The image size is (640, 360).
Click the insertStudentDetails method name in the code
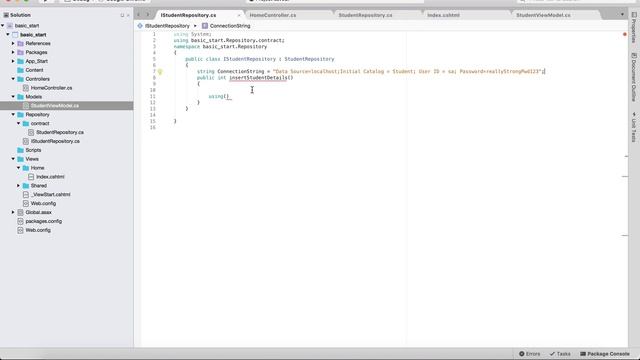click(x=258, y=78)
